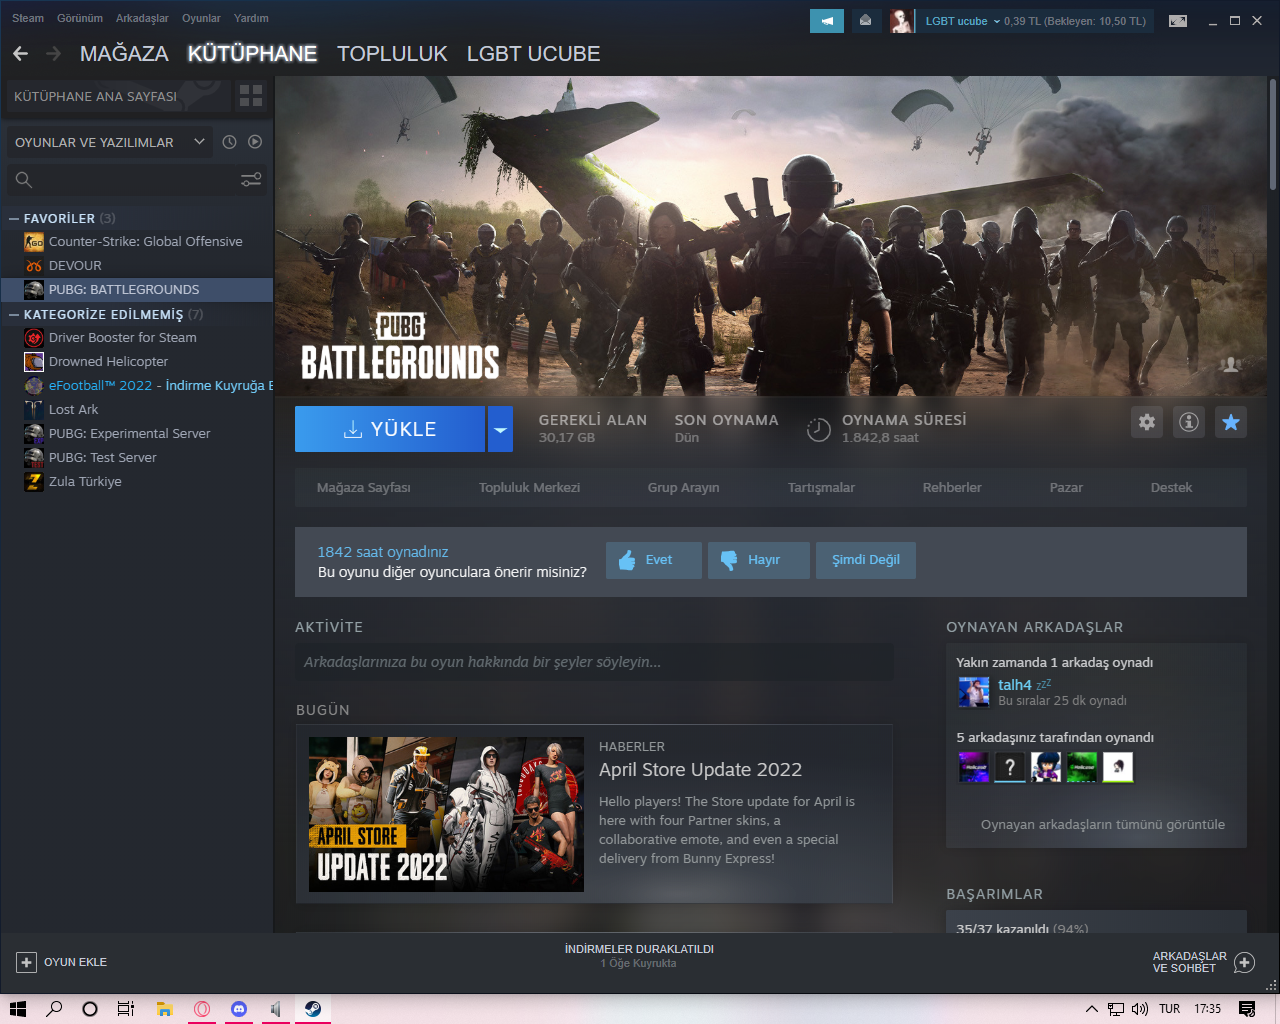The image size is (1280, 1024).
Task: Click Oynayan arkadaşların tümünü görüntüle
Action: pos(1102,825)
